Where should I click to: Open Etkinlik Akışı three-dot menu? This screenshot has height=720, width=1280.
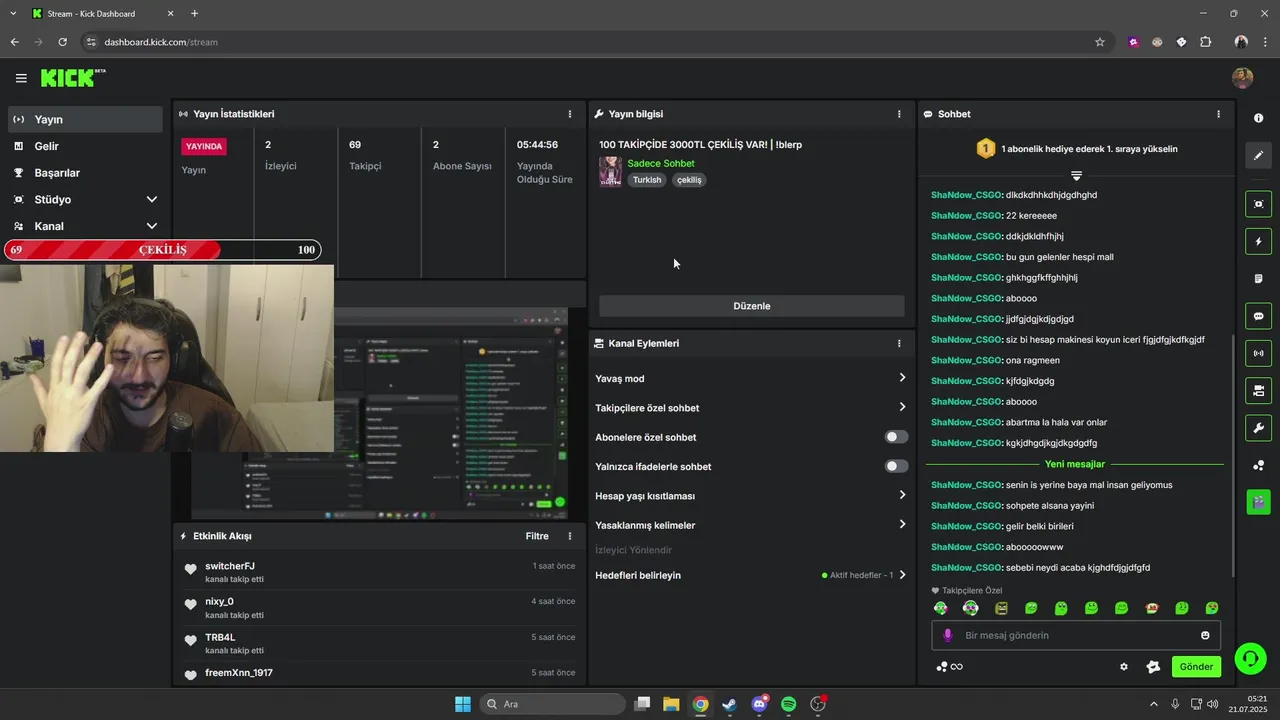pyautogui.click(x=570, y=536)
